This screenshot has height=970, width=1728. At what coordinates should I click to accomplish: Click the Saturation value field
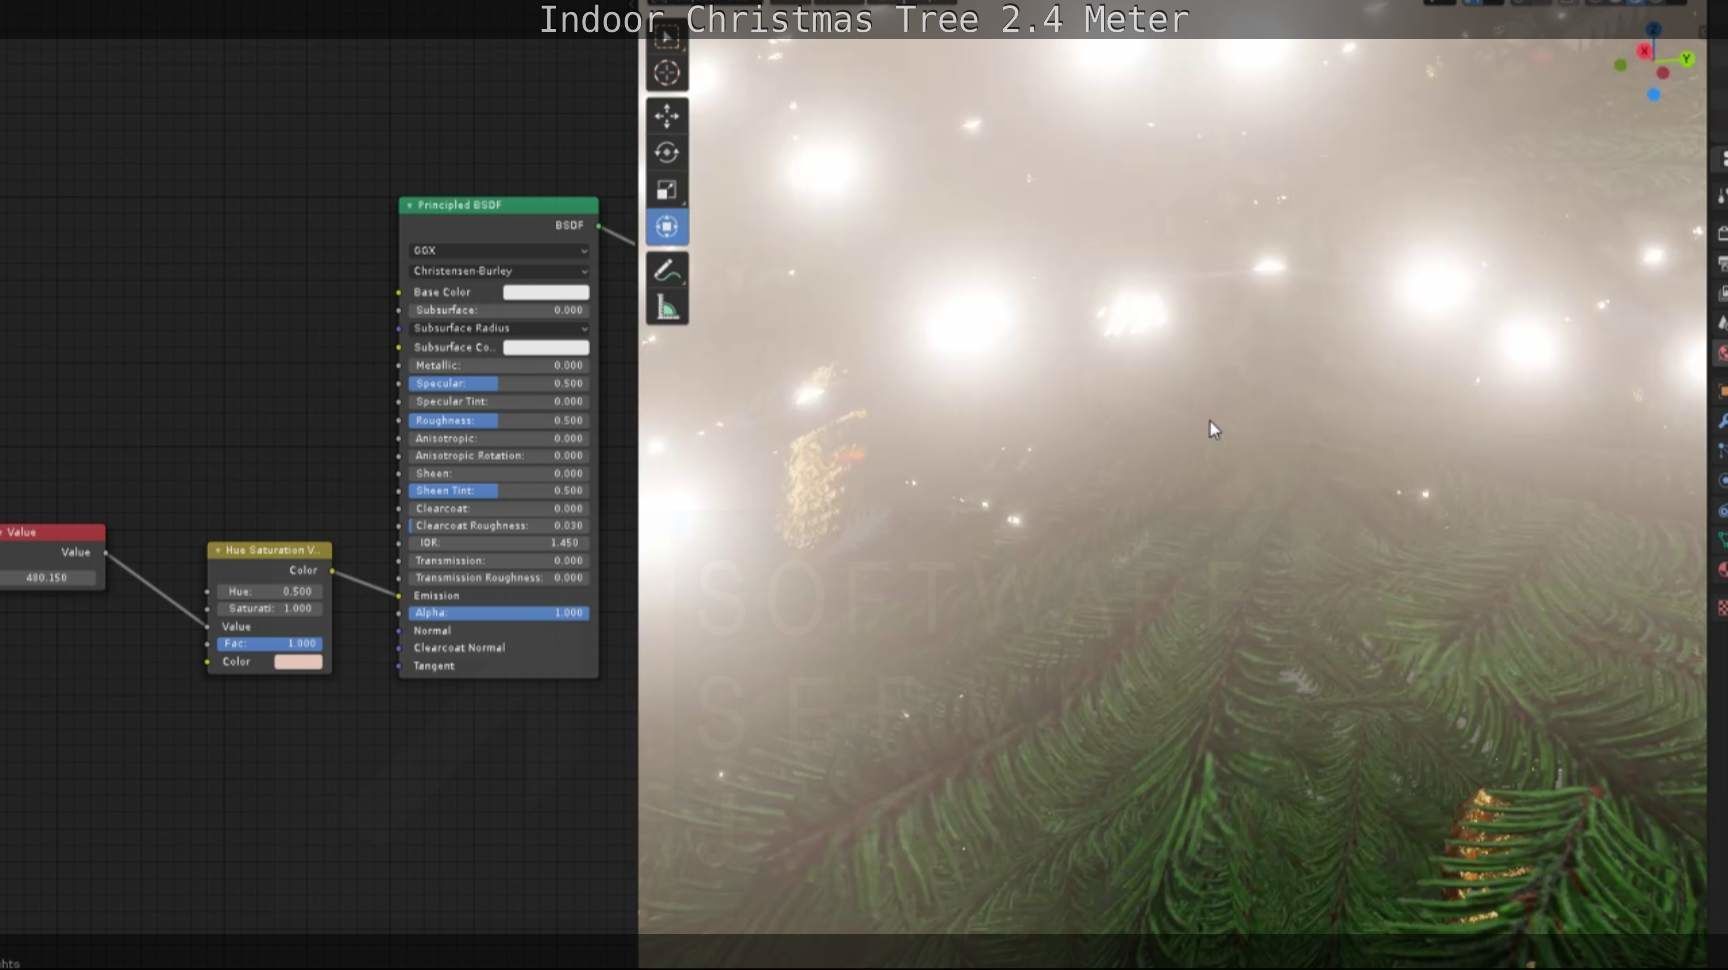269,609
